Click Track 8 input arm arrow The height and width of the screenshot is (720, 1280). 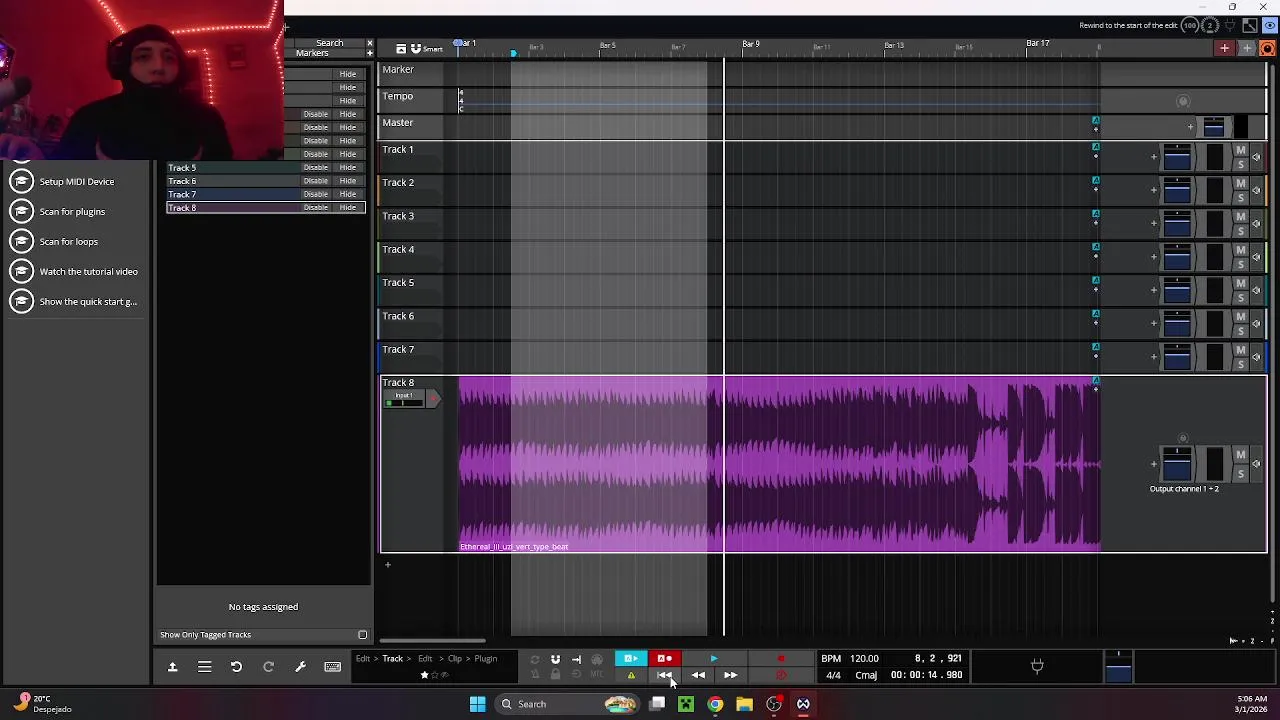(434, 399)
